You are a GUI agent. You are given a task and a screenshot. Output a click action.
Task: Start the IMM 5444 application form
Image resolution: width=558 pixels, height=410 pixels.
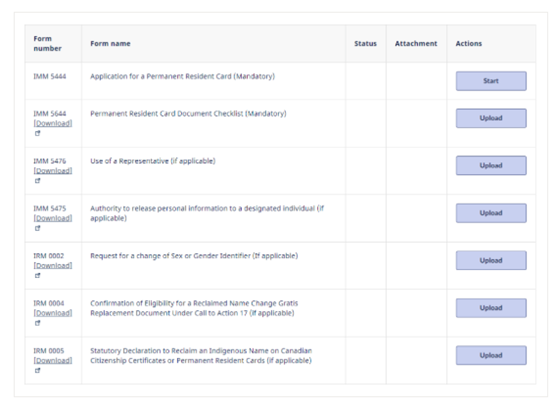coord(491,81)
